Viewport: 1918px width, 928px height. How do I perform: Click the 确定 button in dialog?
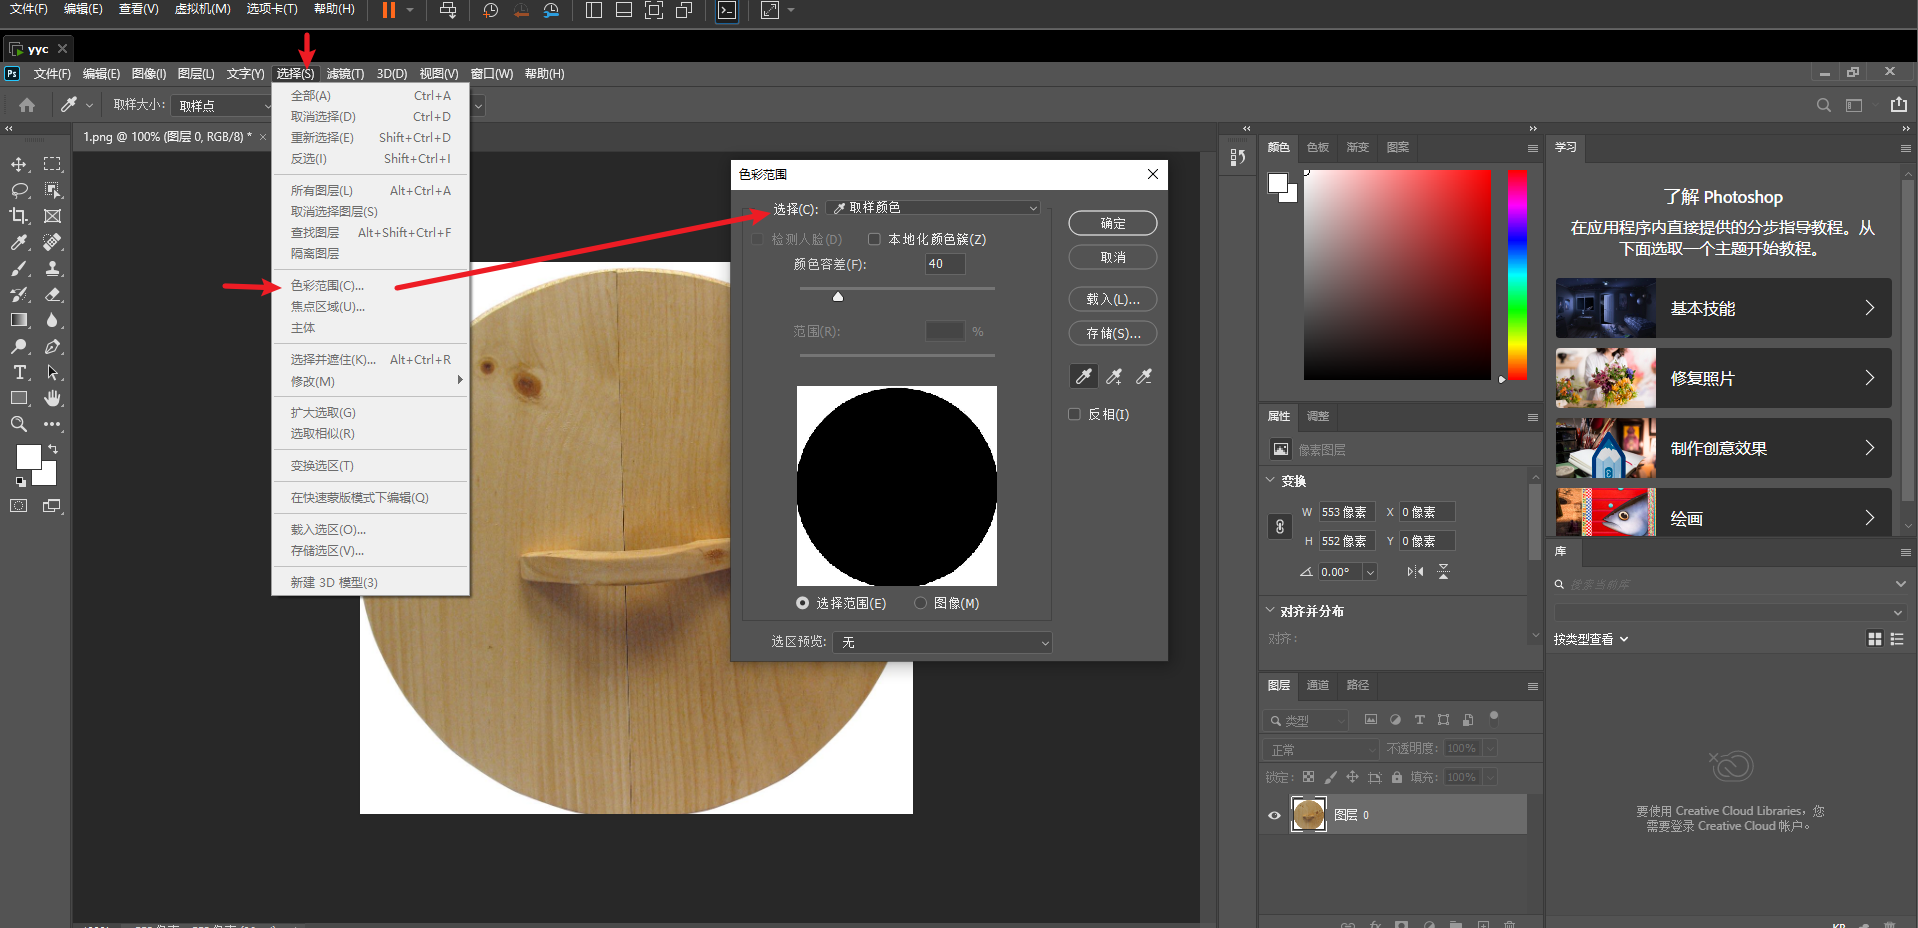click(x=1112, y=223)
